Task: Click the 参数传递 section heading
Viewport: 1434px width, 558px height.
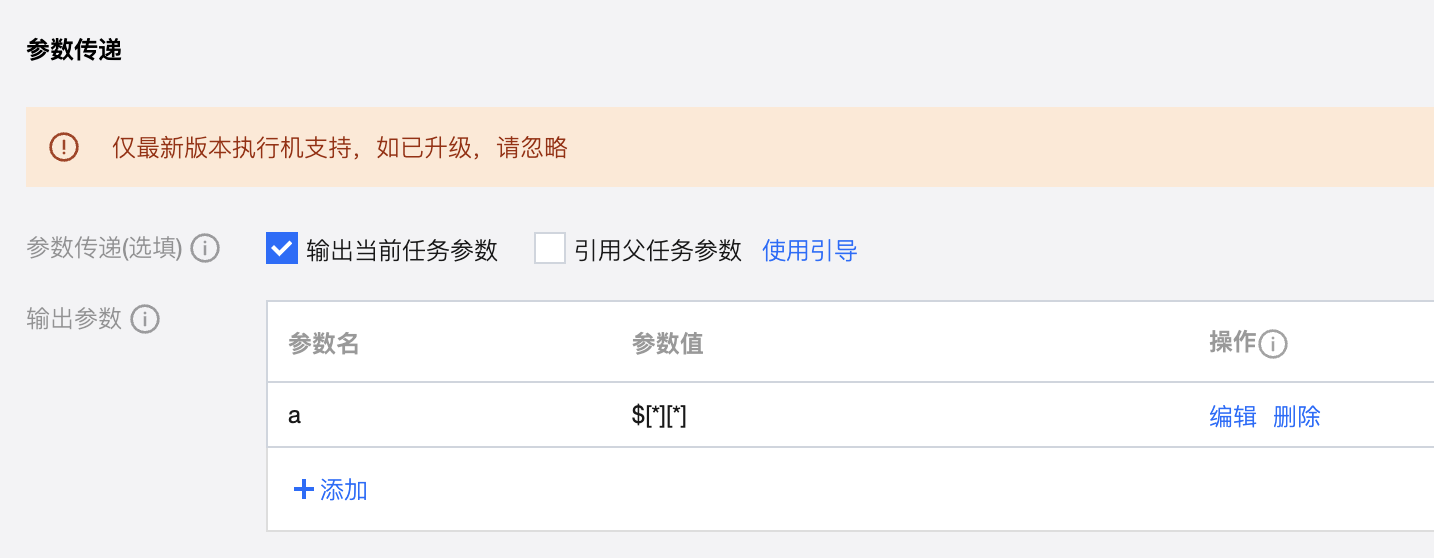Action: point(74,50)
